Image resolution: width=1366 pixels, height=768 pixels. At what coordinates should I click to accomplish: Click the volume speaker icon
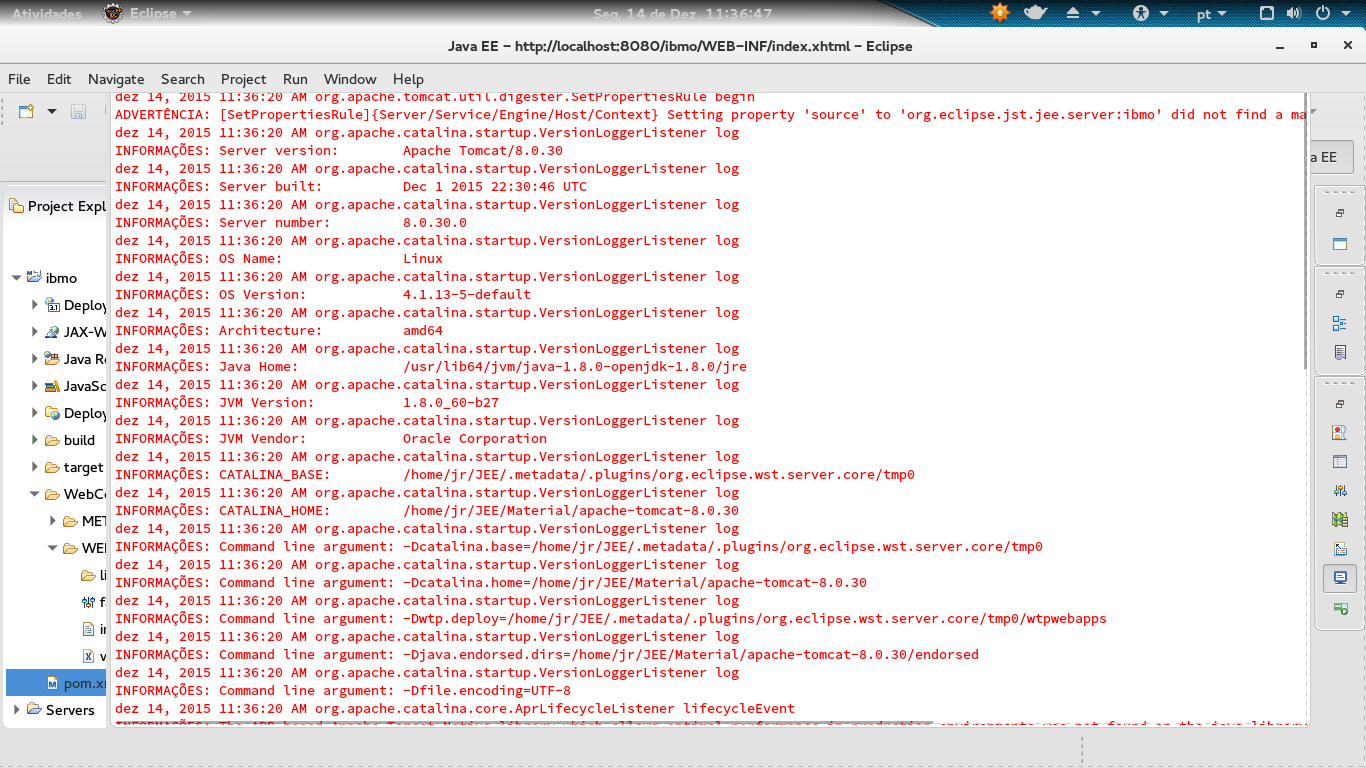pos(1294,14)
